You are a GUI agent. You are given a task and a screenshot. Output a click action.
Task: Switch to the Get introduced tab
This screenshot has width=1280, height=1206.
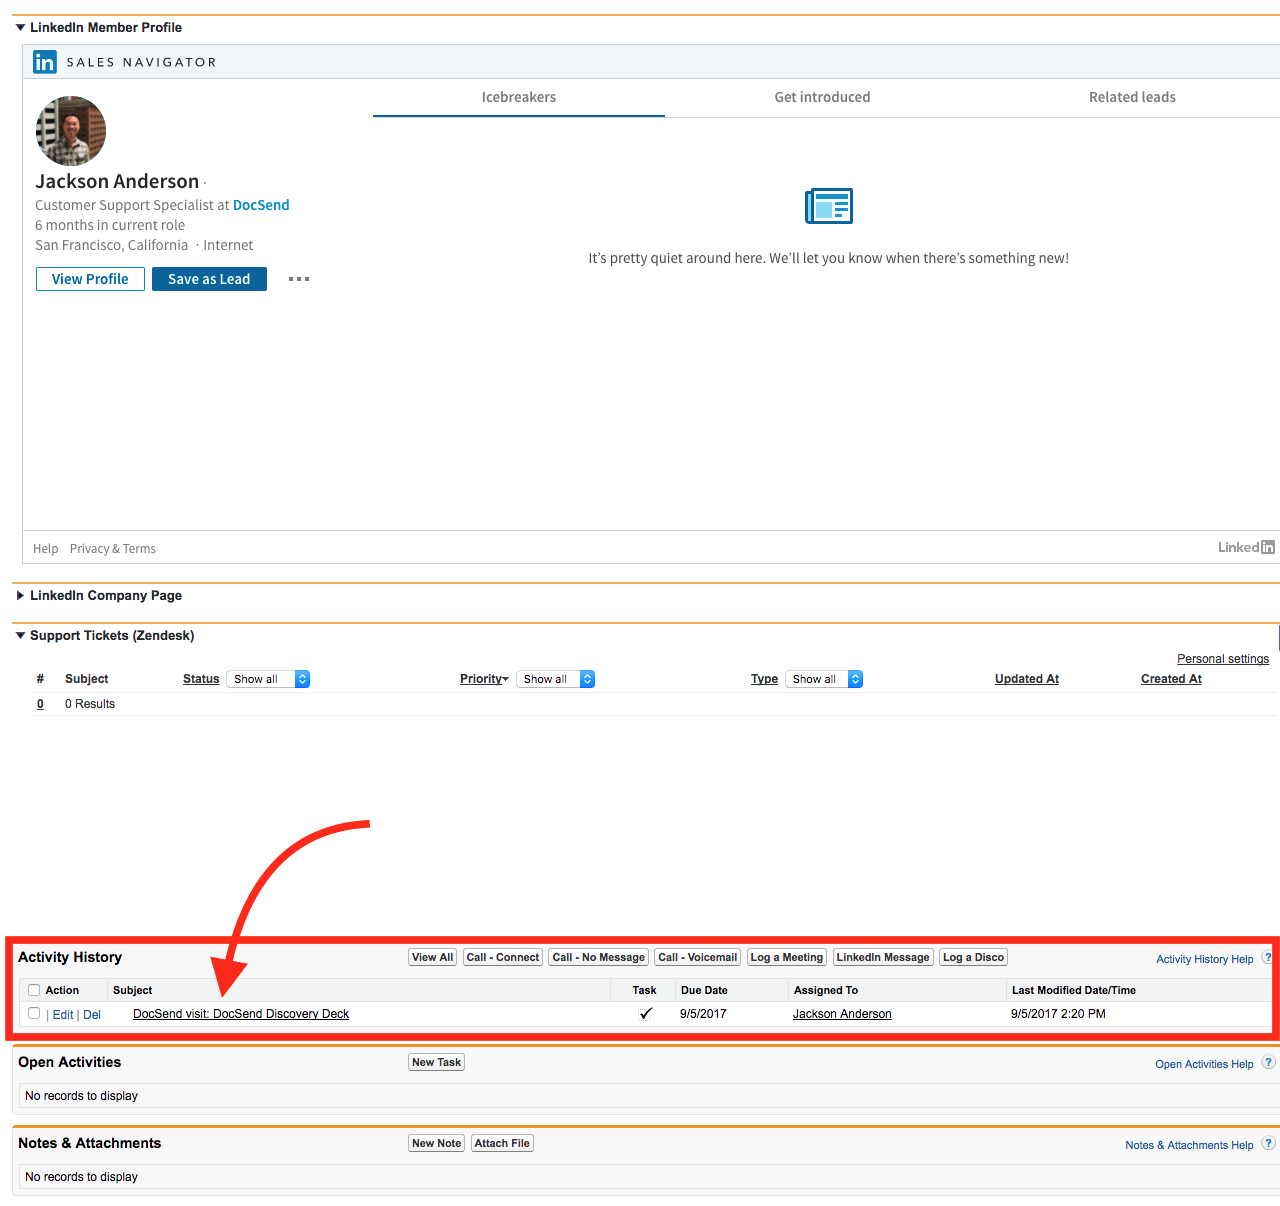tap(822, 97)
